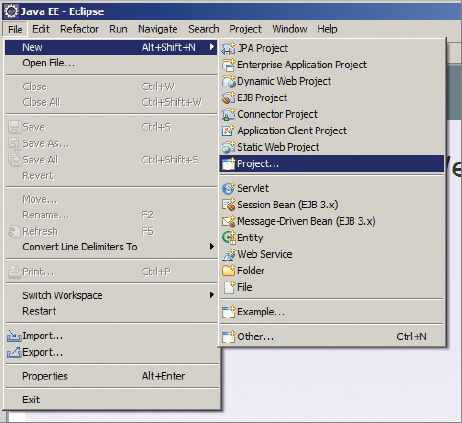The height and width of the screenshot is (423, 462).
Task: Click the Ctrl+Shift+S shortcut text
Action: (x=170, y=160)
